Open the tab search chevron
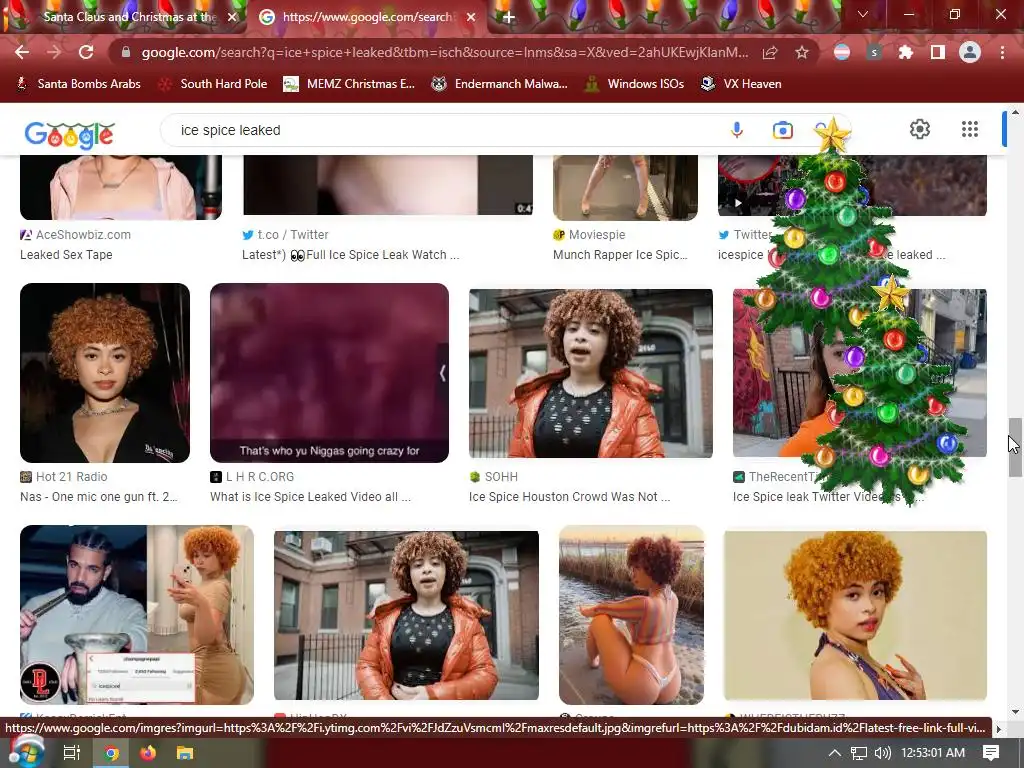The width and height of the screenshot is (1024, 768). pos(863,14)
